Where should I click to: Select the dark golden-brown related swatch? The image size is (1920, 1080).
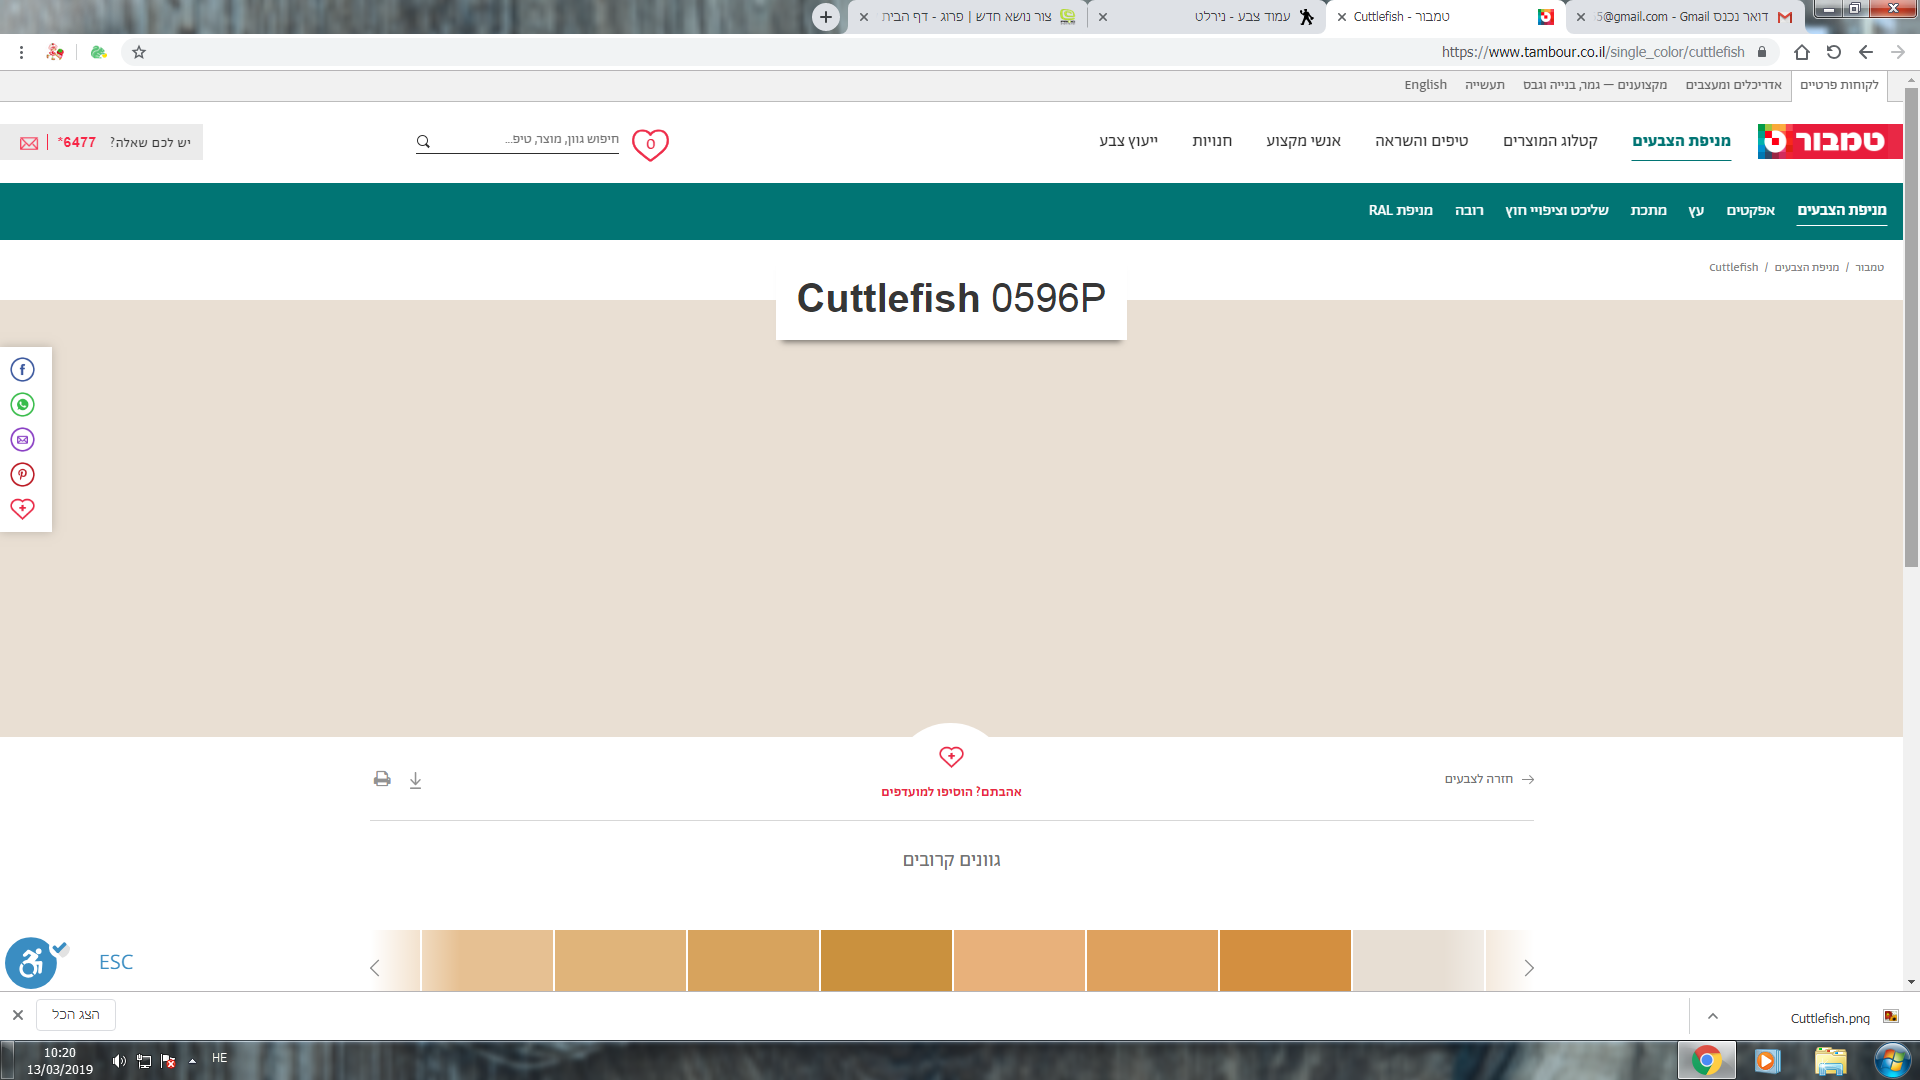(x=886, y=960)
